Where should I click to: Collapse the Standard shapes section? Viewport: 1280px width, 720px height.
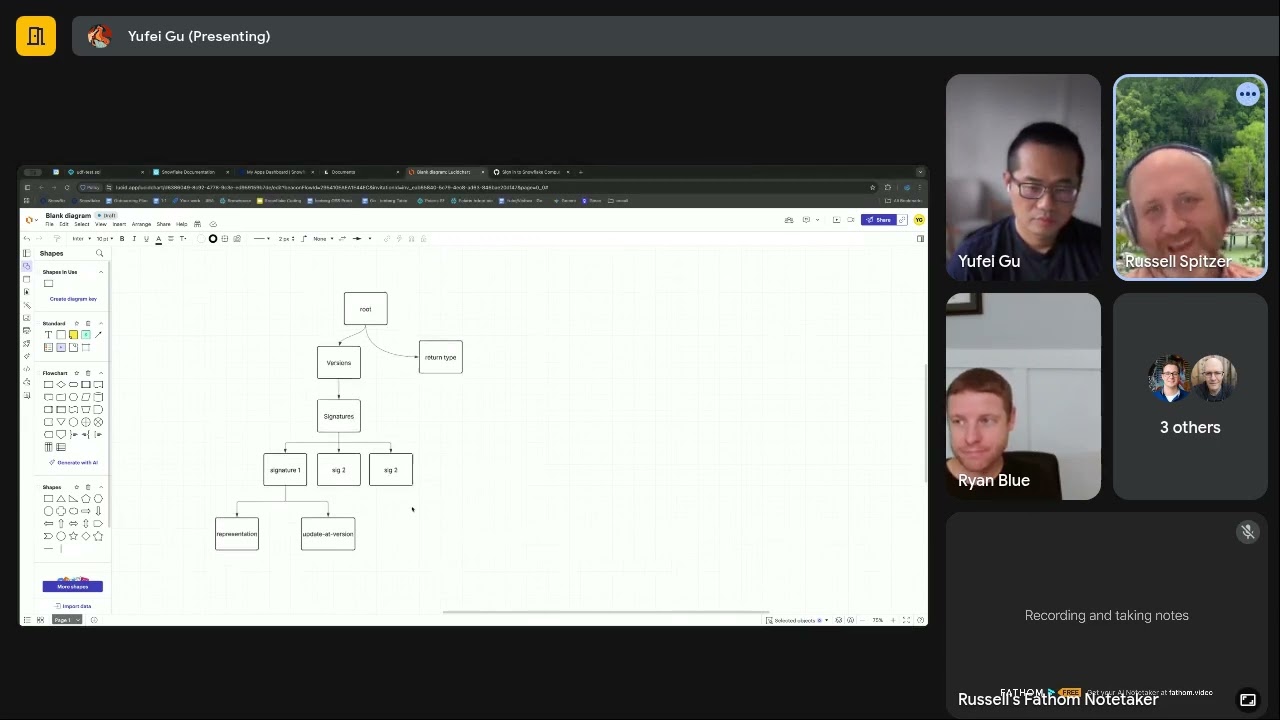tap(100, 323)
